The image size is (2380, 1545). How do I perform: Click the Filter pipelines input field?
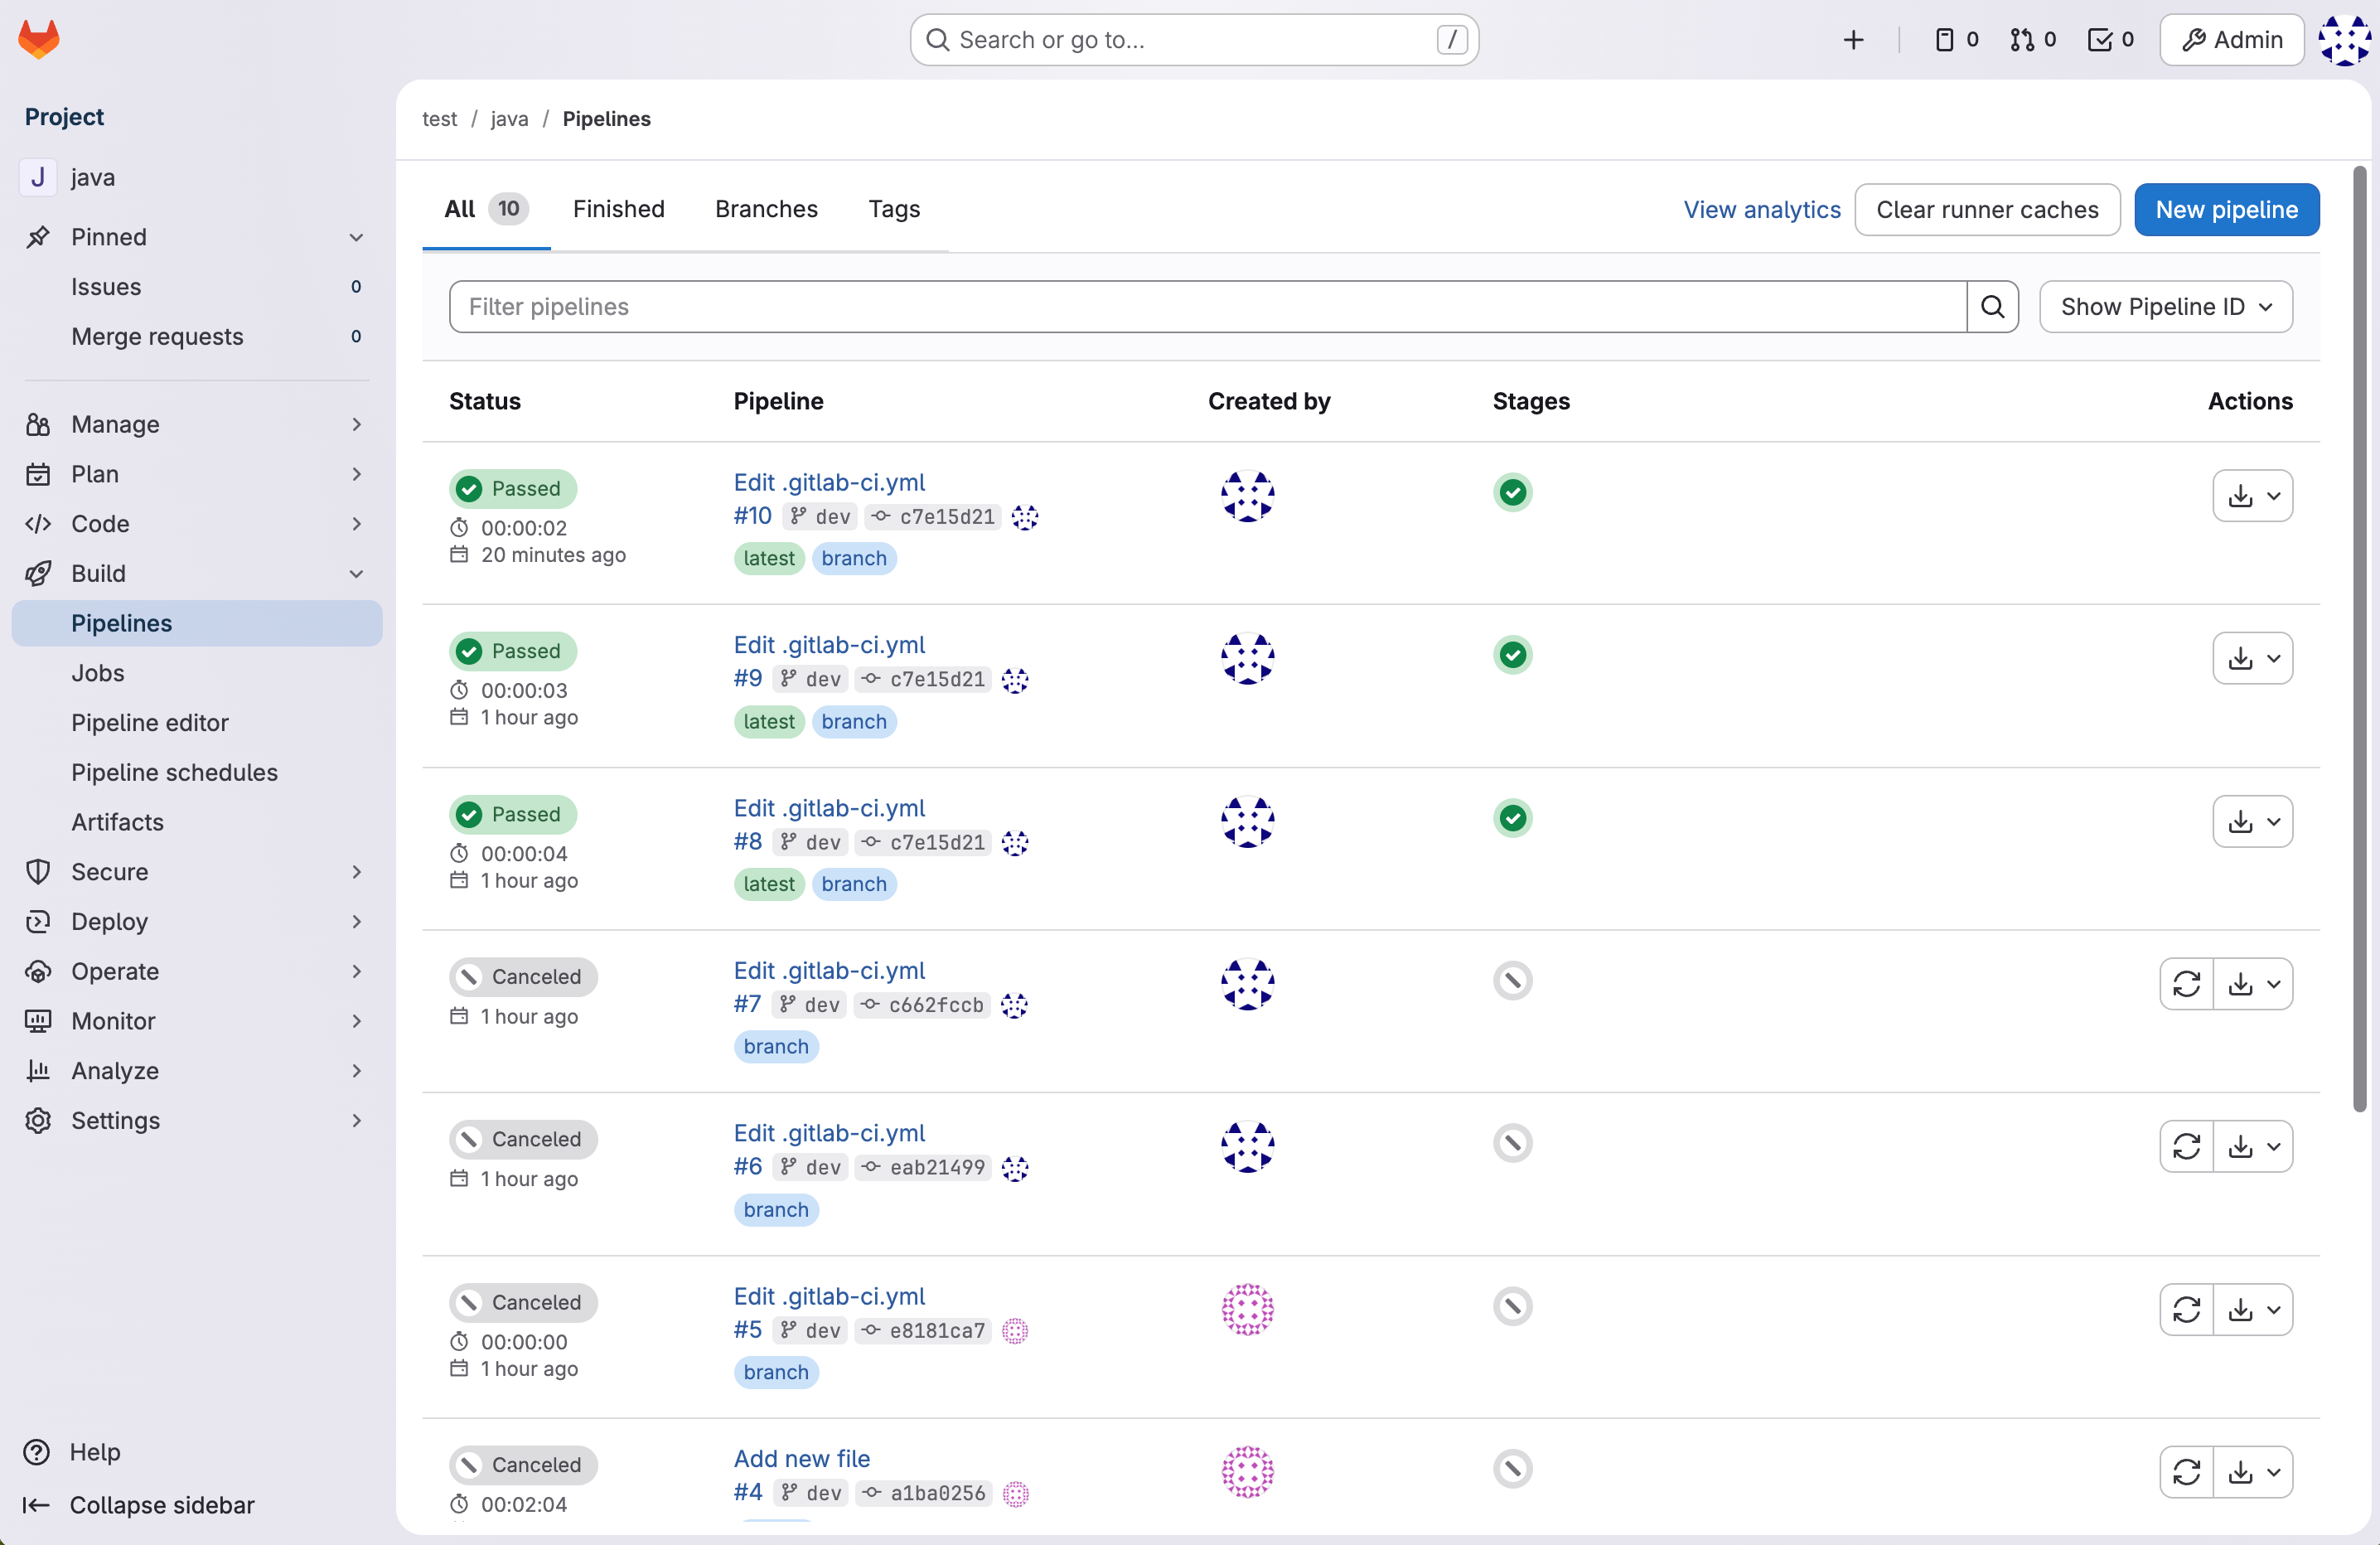pos(1206,307)
